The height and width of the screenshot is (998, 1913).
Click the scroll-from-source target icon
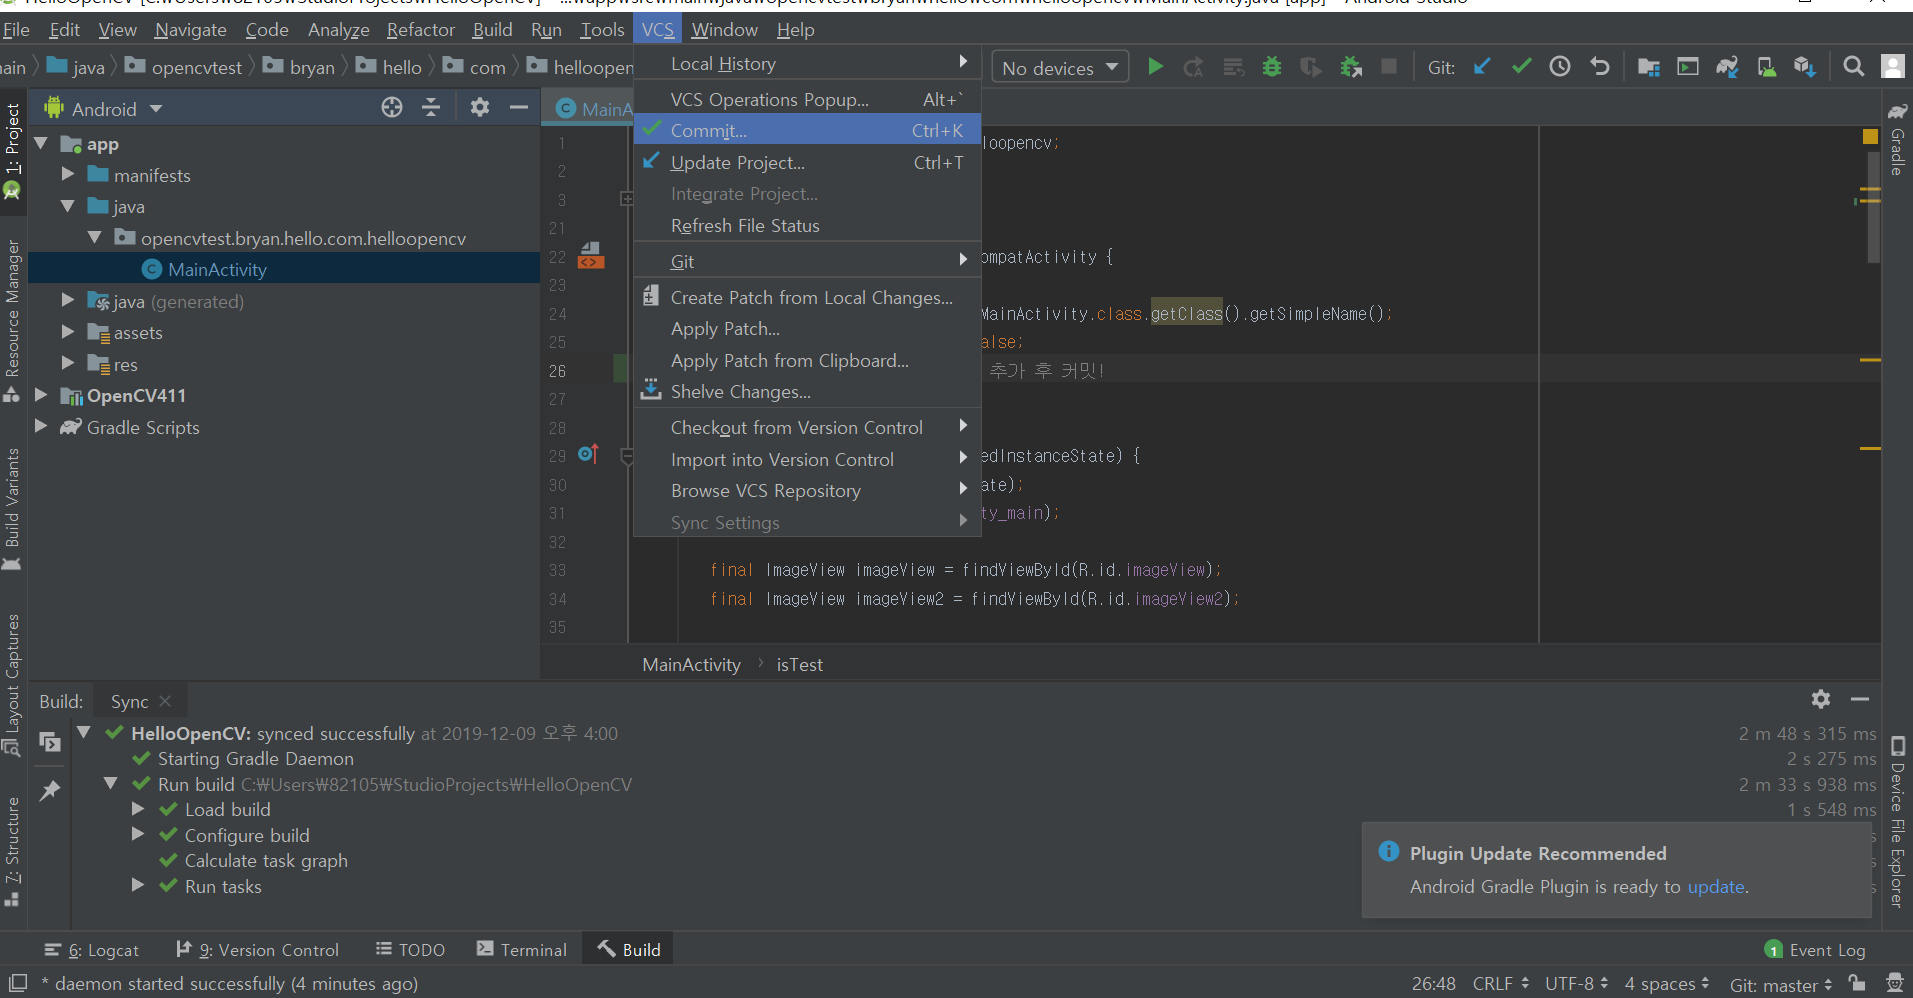pos(392,107)
